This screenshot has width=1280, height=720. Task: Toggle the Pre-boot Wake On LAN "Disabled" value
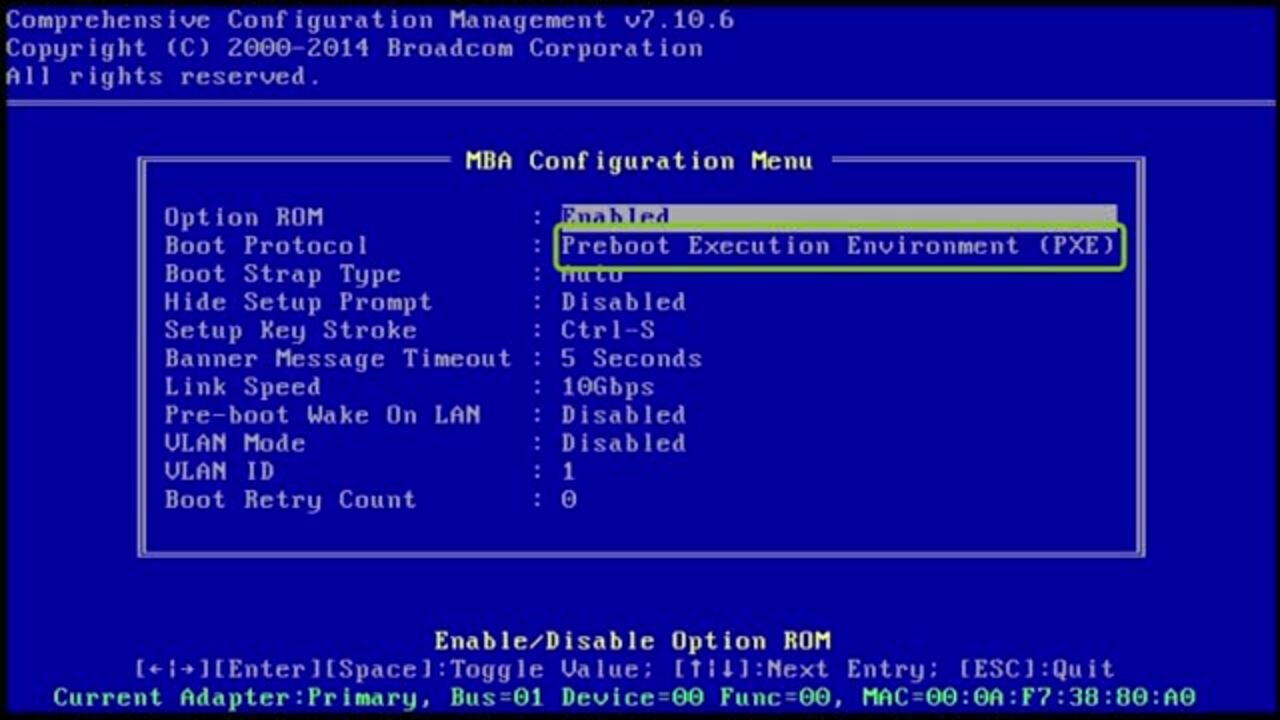(x=623, y=415)
